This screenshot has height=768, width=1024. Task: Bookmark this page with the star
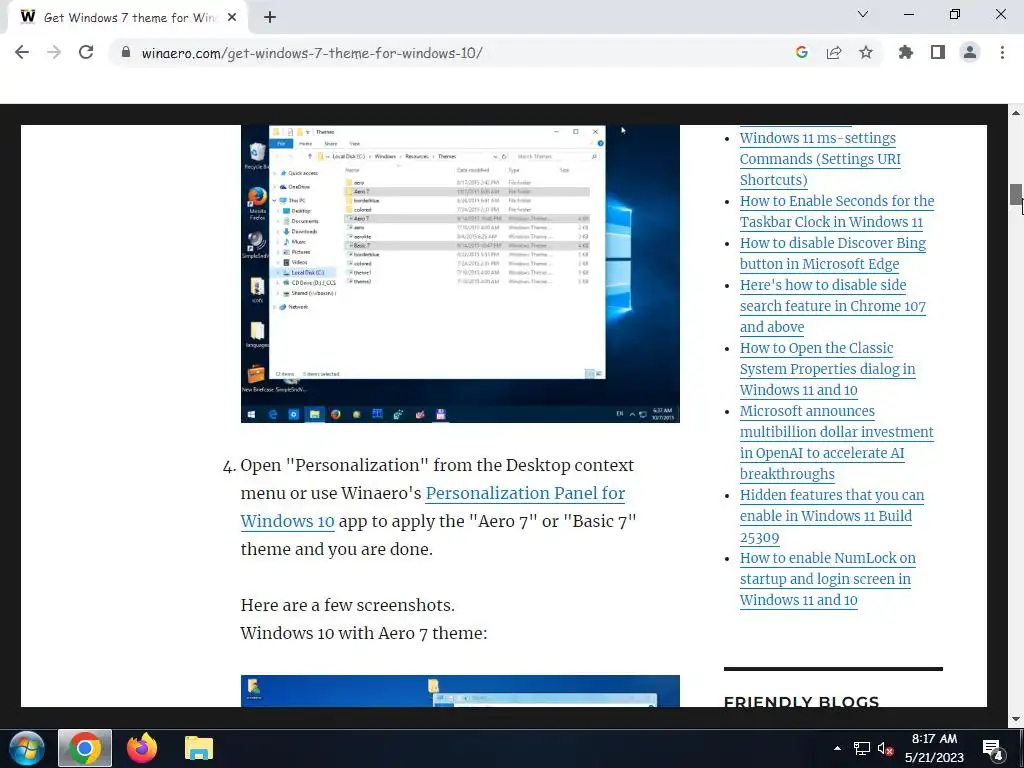tap(866, 52)
